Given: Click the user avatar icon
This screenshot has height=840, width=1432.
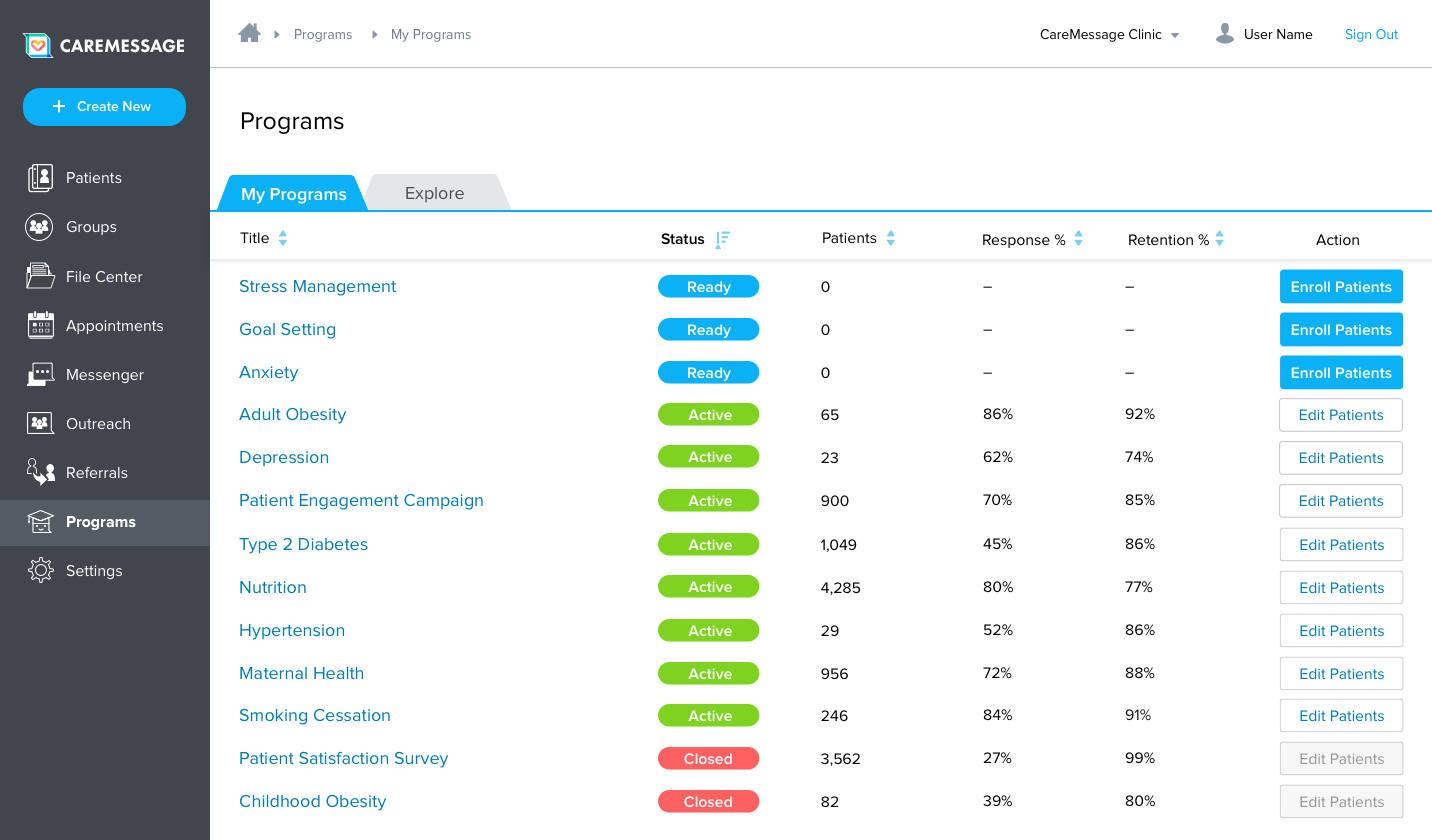Looking at the screenshot, I should pos(1225,34).
